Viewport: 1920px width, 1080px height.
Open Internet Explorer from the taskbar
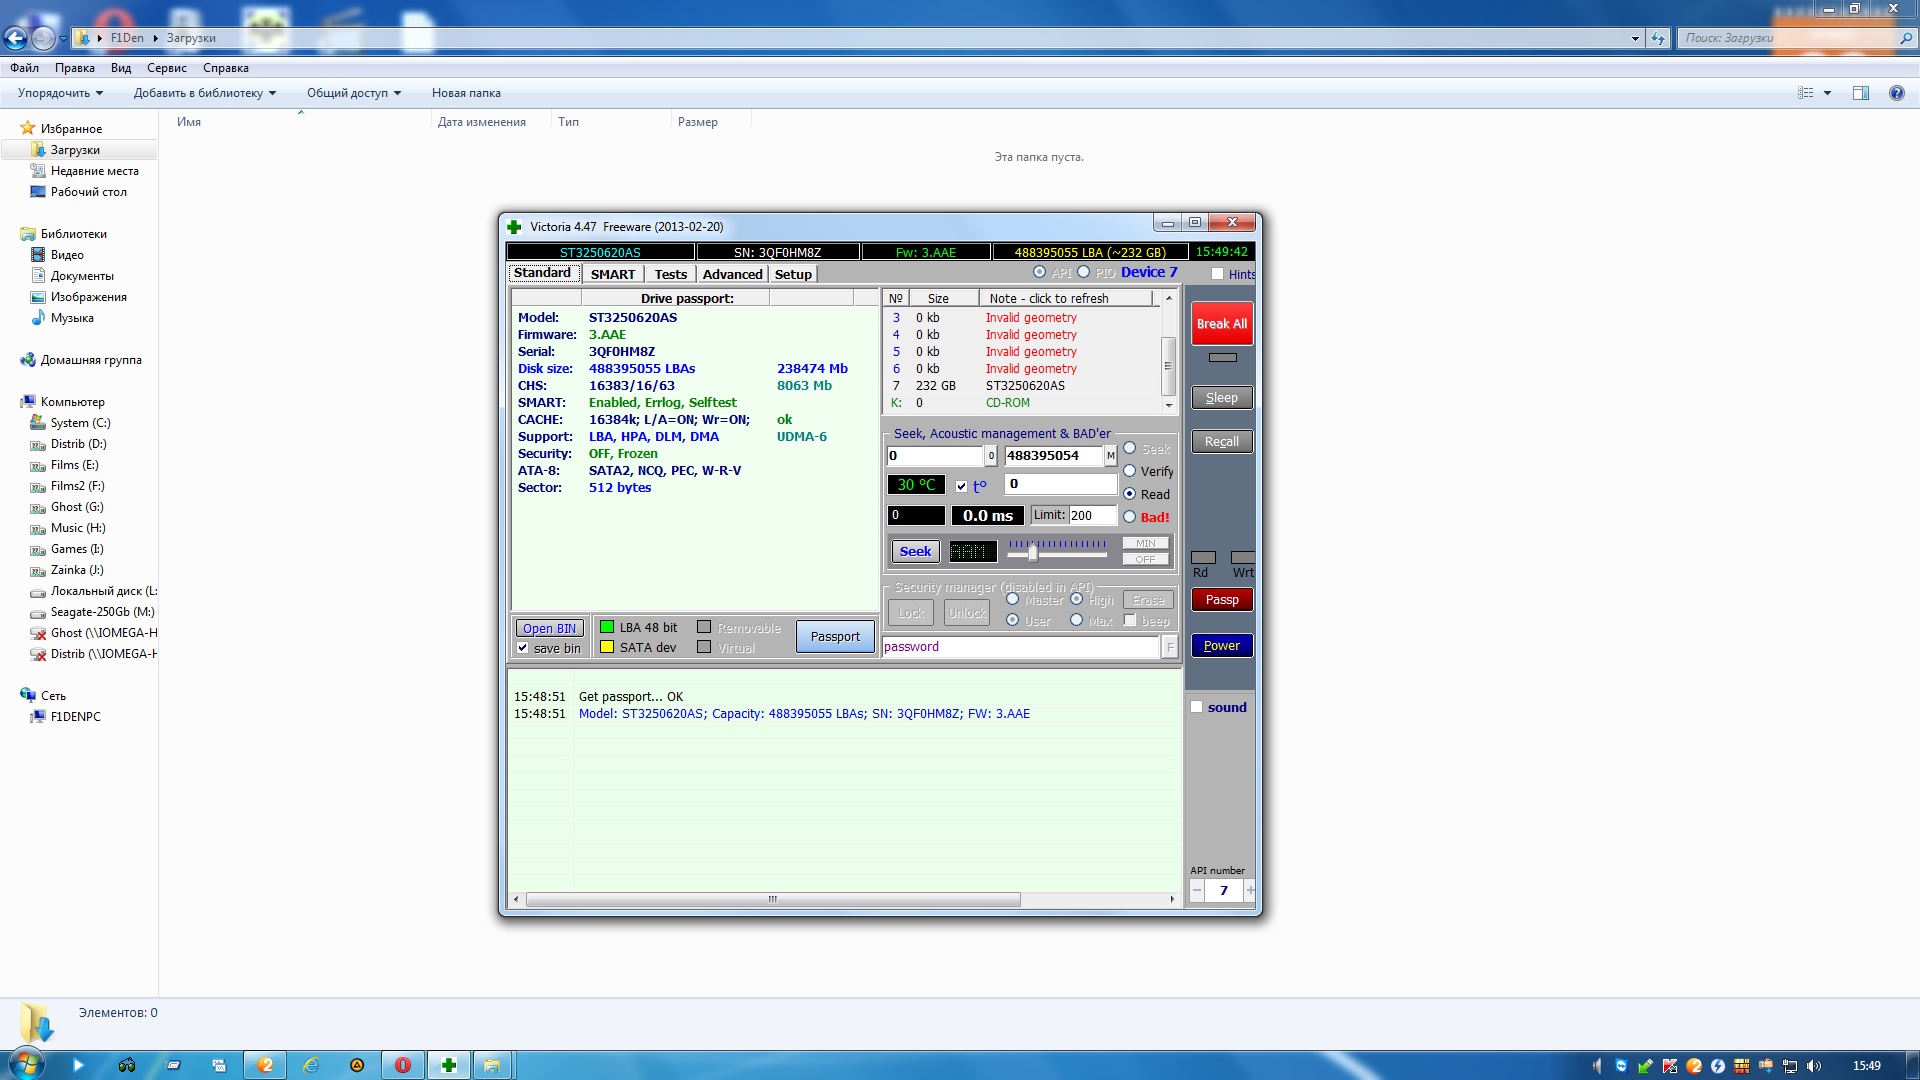click(311, 1065)
